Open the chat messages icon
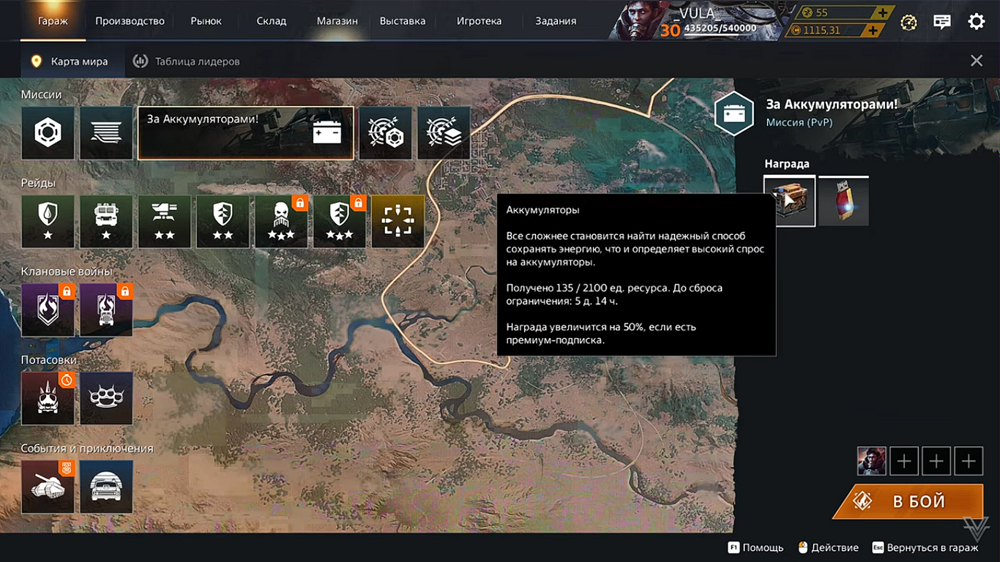The image size is (1000, 562). (x=942, y=22)
